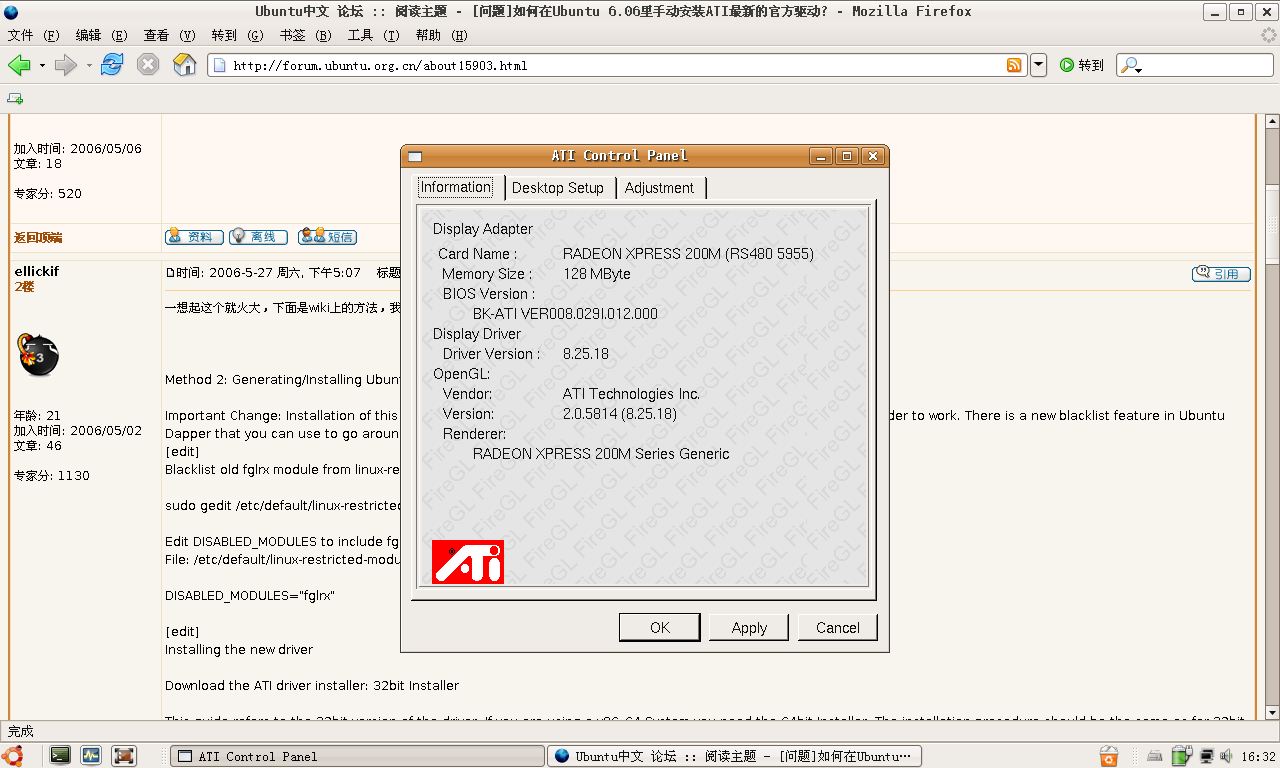Open the 文件 (F) menu
The width and height of the screenshot is (1280, 768).
[x=34, y=35]
